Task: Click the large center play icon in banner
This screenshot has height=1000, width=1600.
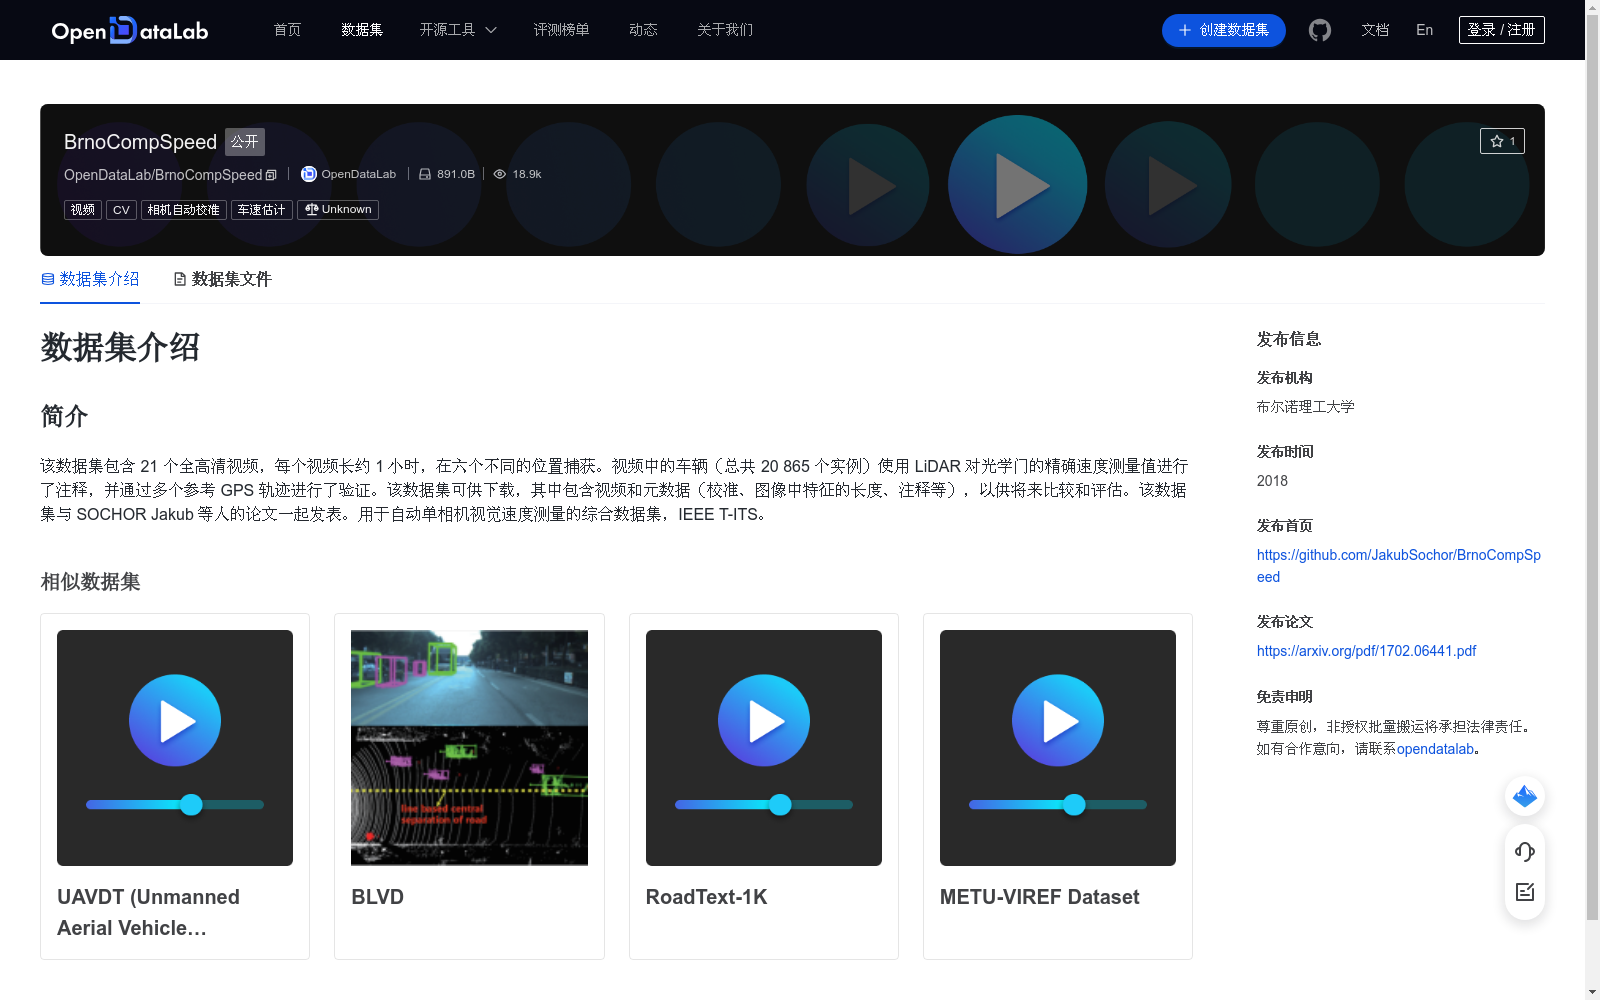Action: pos(1018,185)
